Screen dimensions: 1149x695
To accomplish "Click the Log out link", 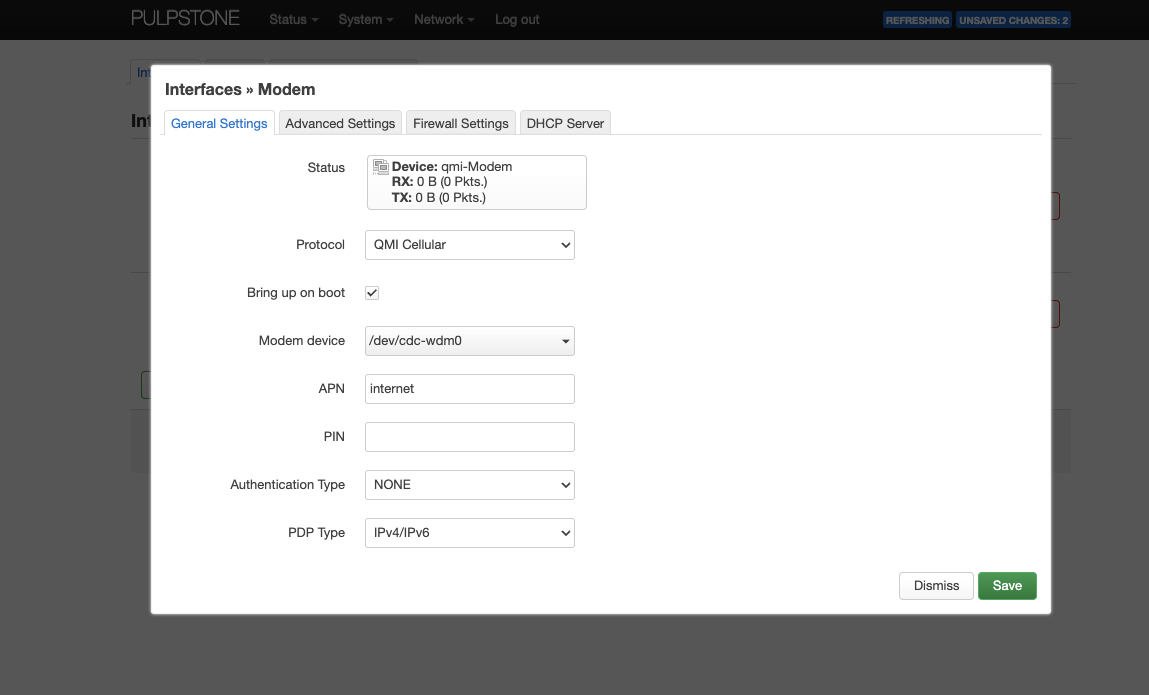I will [517, 20].
